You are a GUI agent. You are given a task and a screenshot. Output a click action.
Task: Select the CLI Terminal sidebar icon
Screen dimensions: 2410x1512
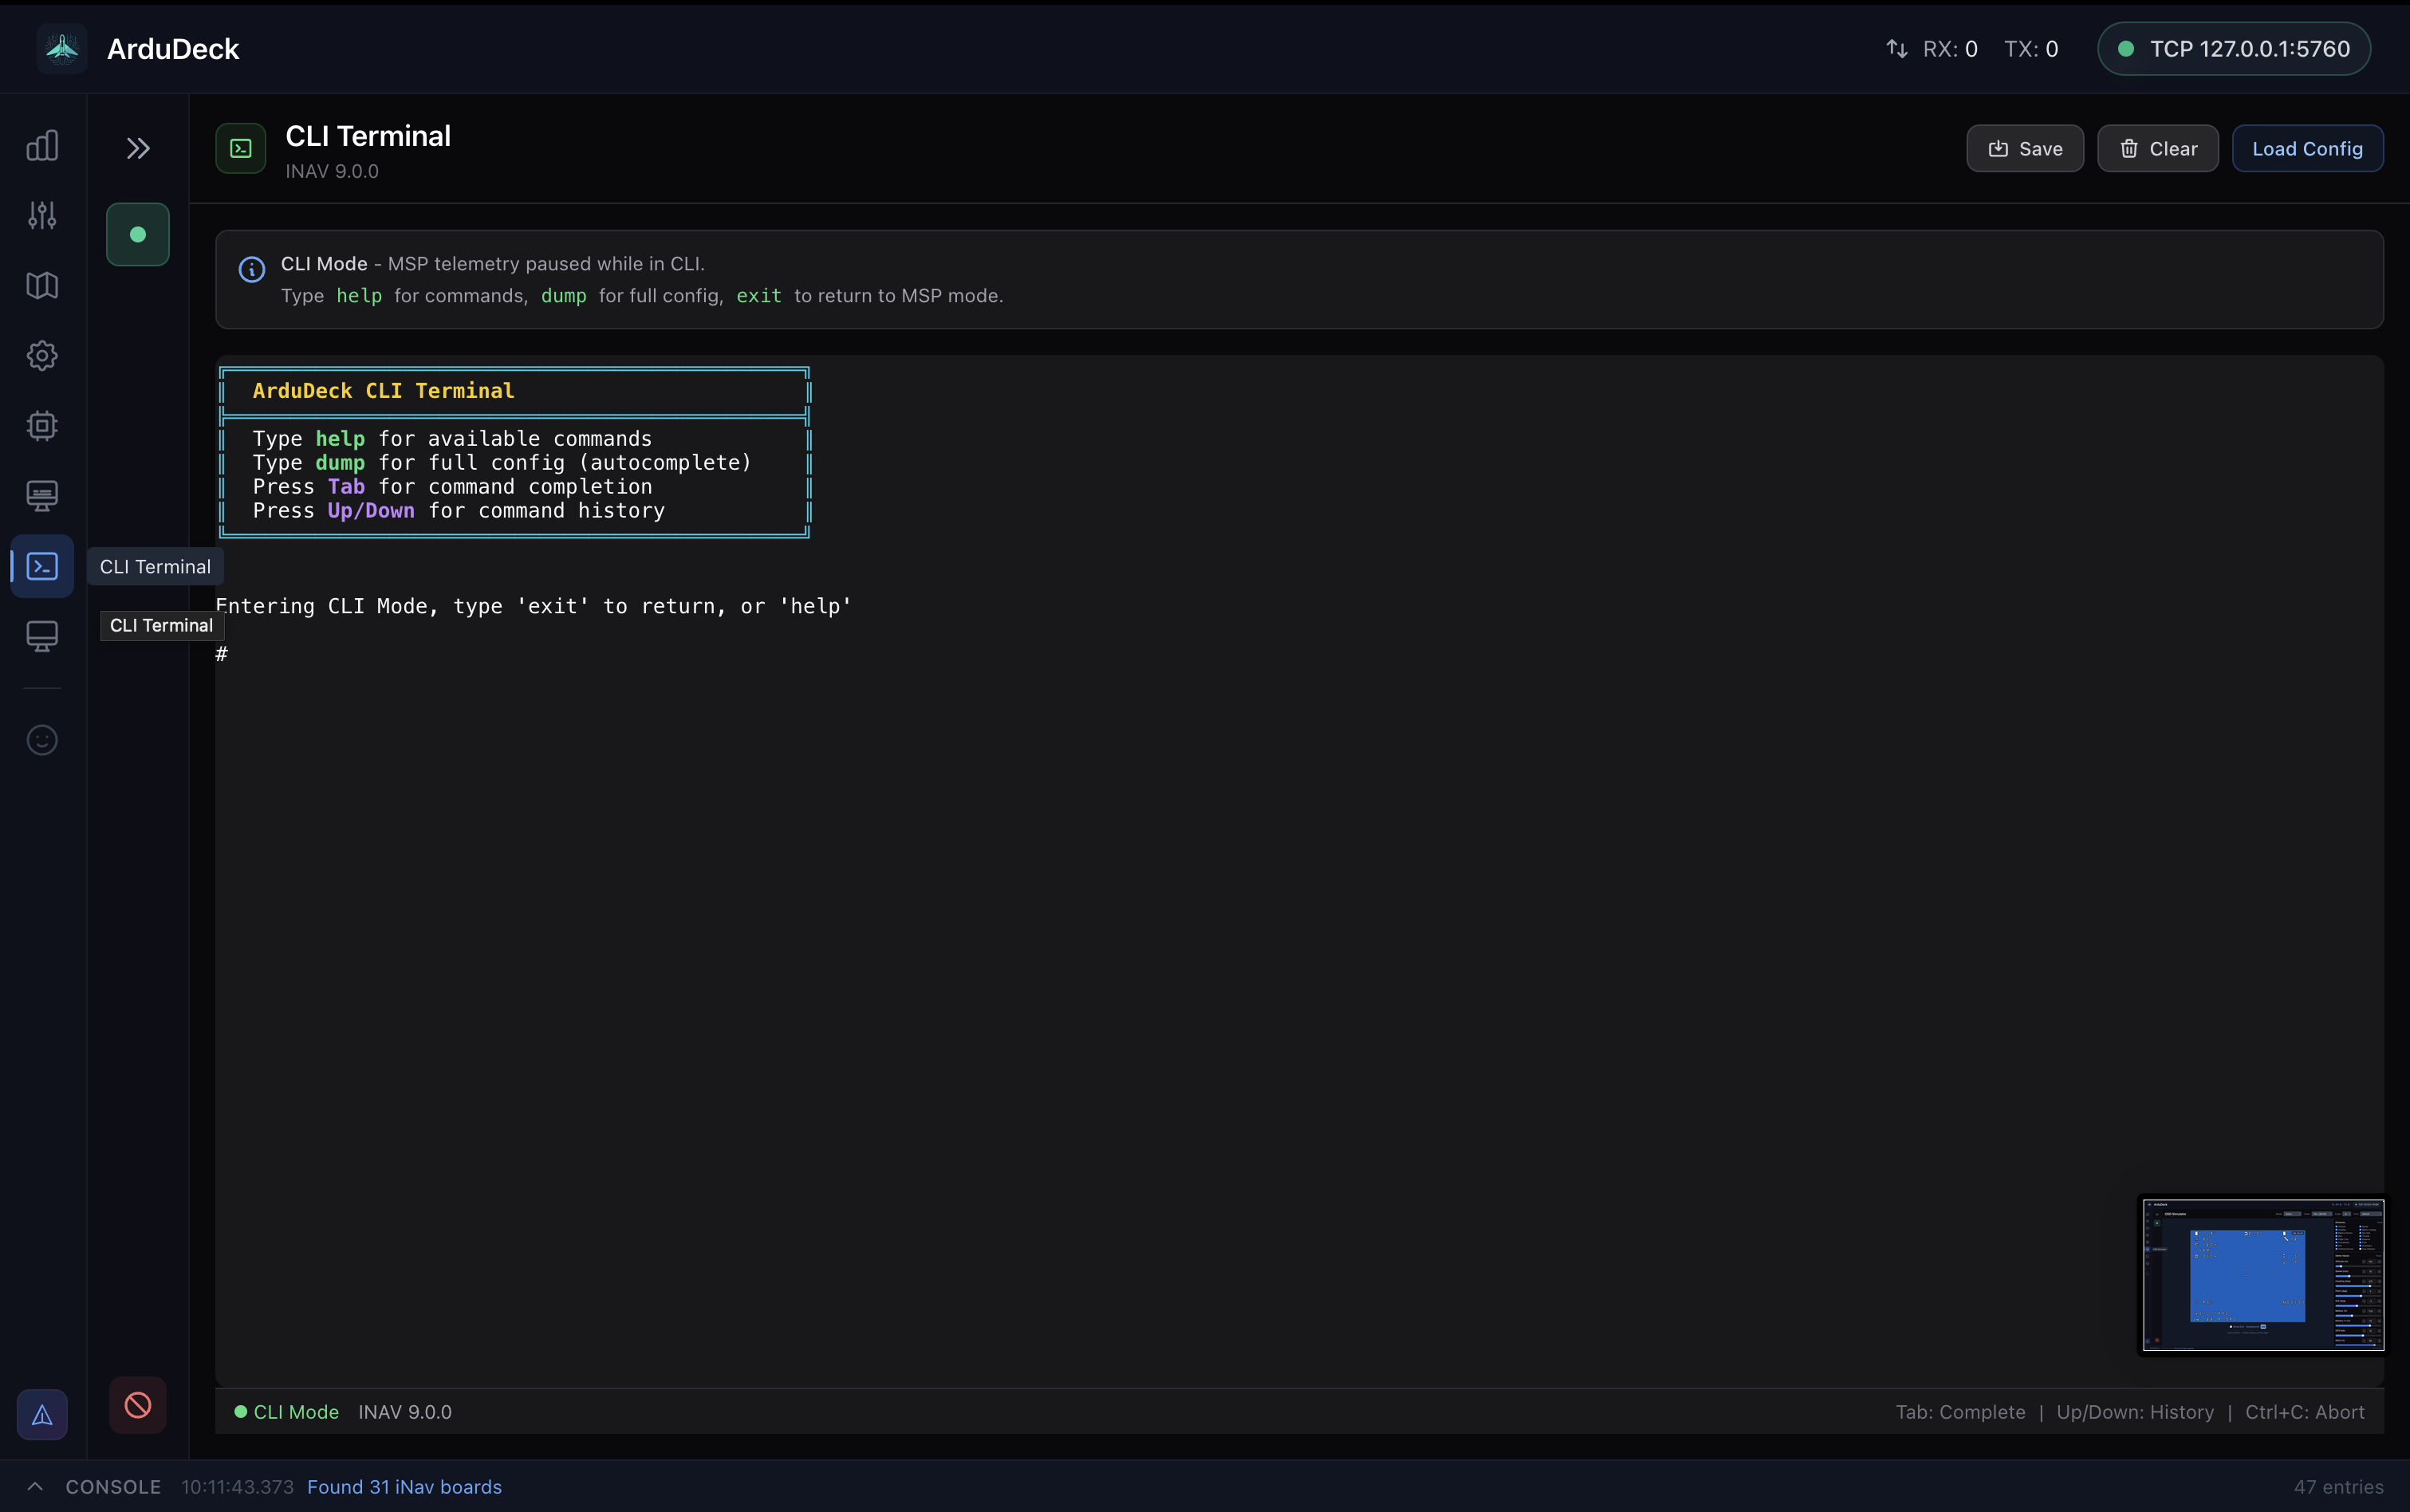tap(42, 566)
